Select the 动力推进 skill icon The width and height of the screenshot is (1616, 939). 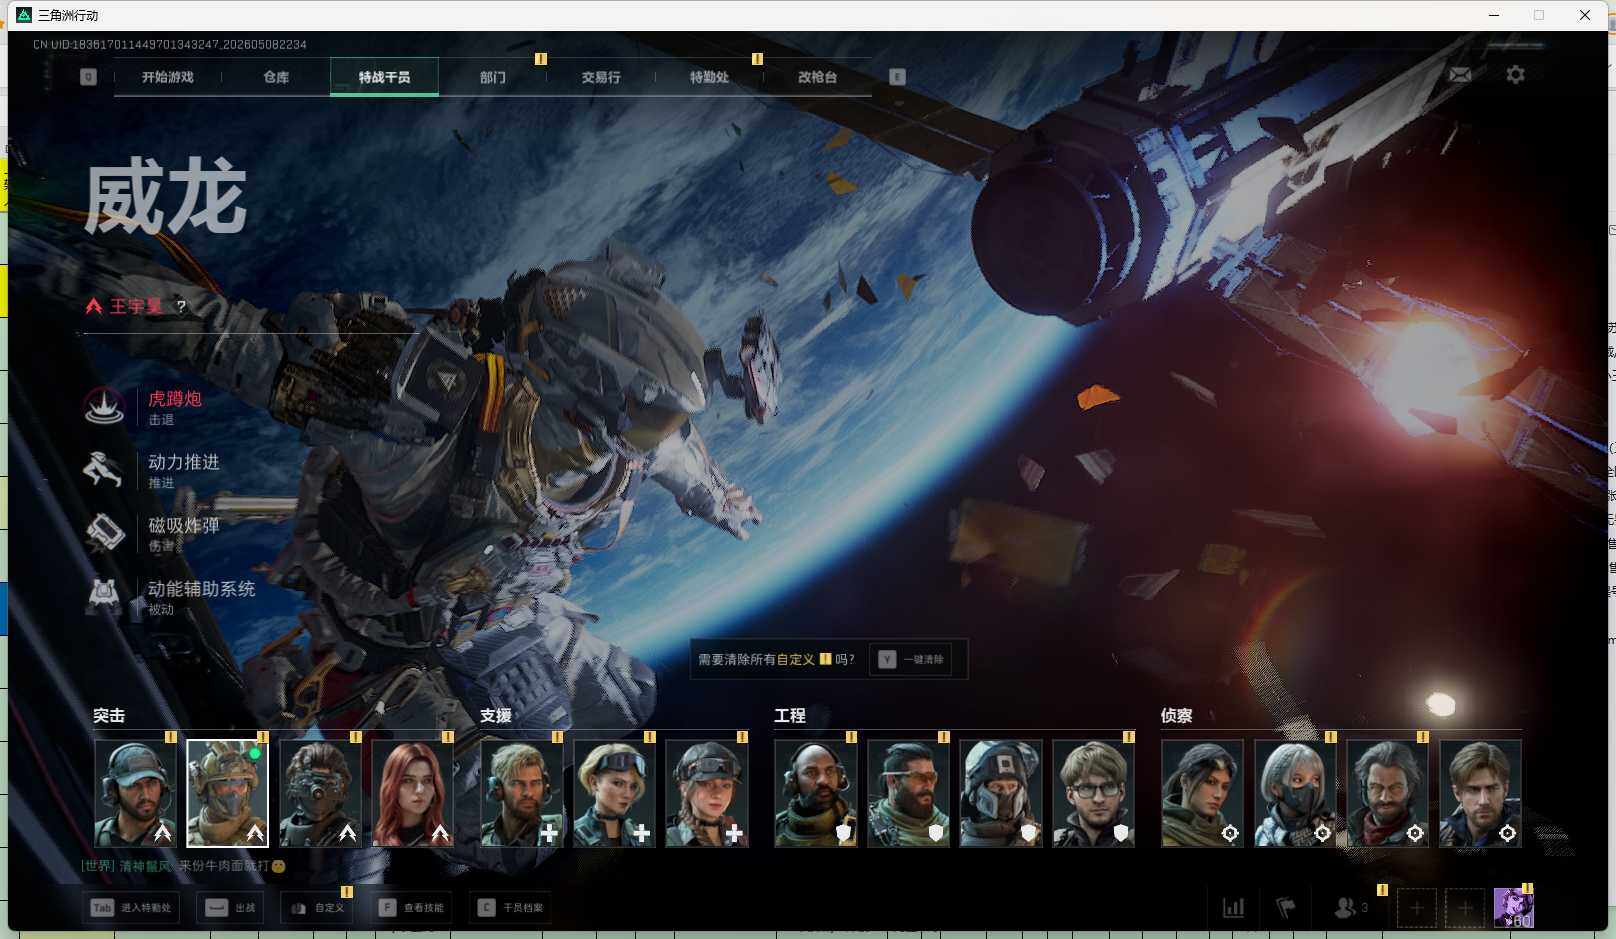pyautogui.click(x=104, y=469)
